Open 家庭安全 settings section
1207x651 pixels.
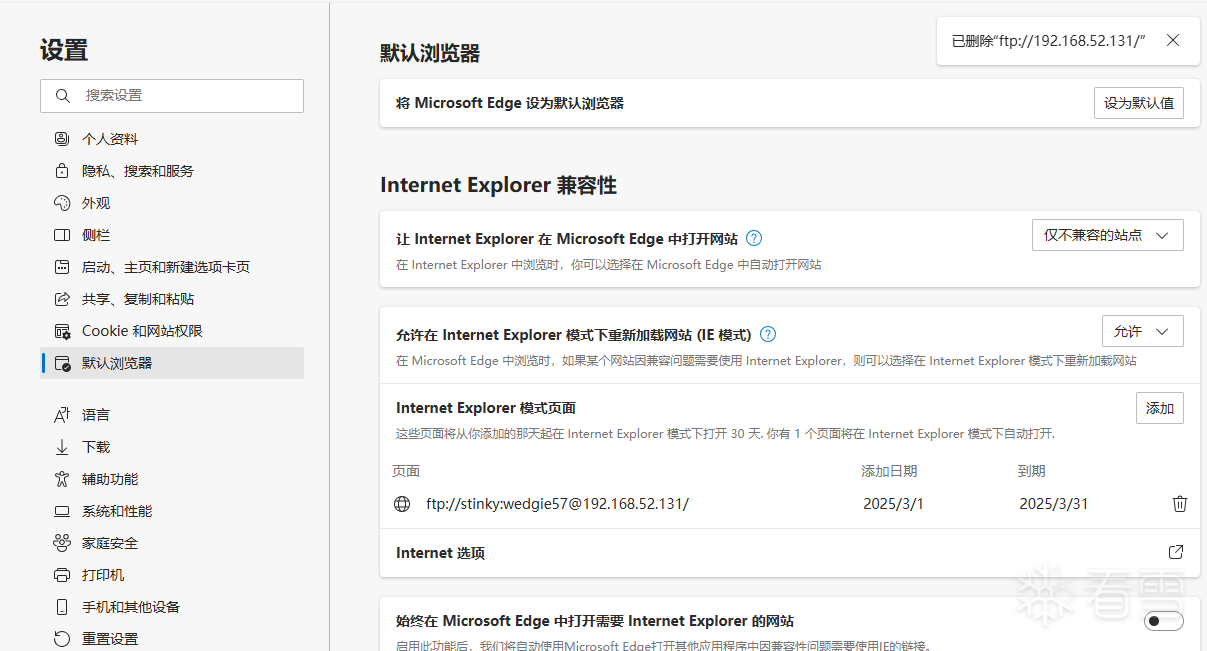pos(172,543)
